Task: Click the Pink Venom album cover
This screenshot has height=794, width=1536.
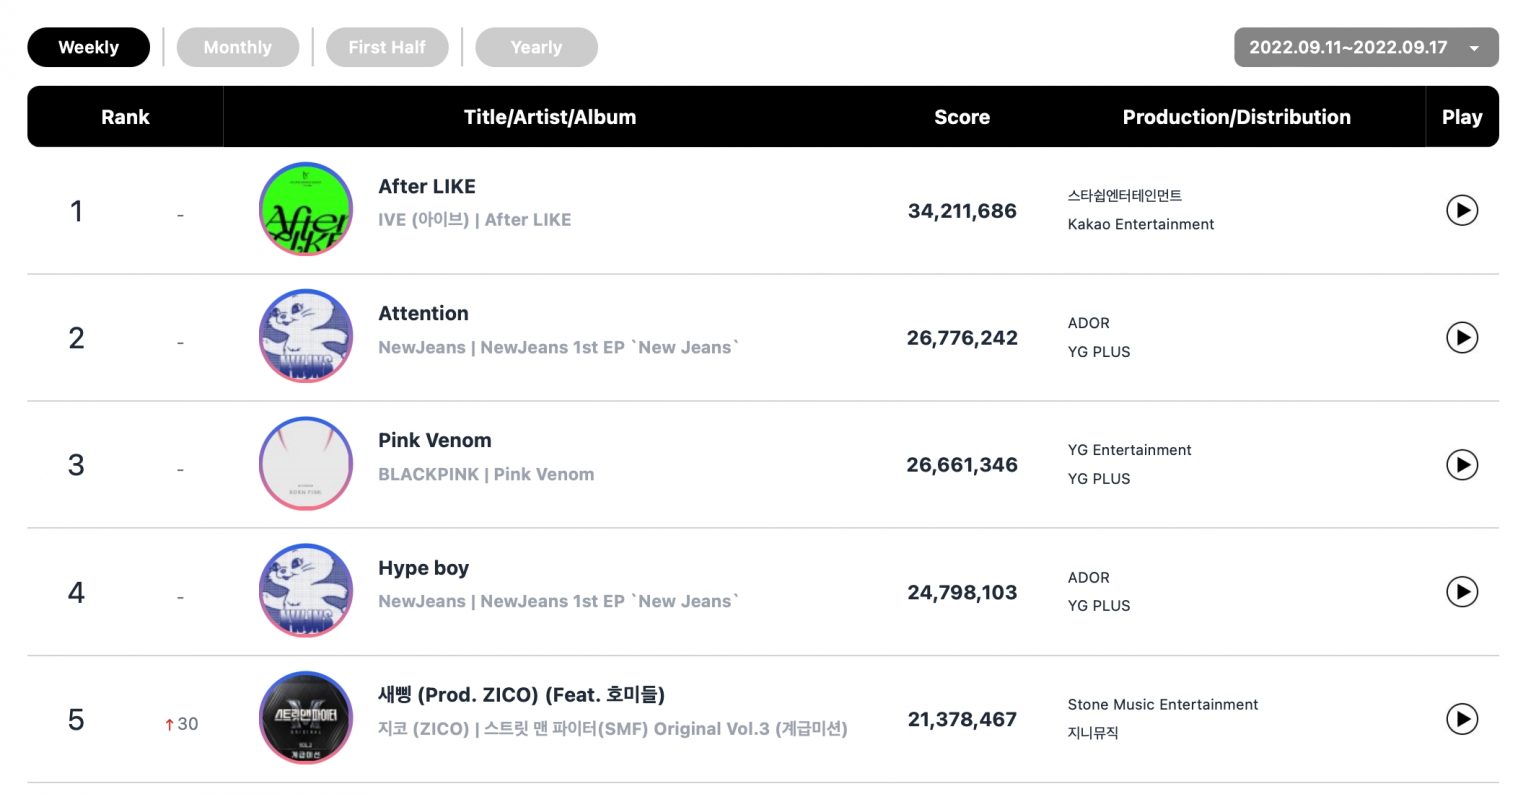Action: click(x=305, y=464)
